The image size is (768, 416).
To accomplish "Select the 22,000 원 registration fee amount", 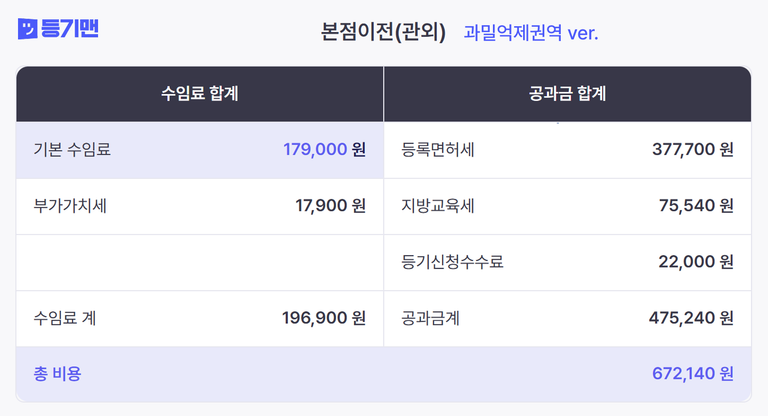I will 696,262.
